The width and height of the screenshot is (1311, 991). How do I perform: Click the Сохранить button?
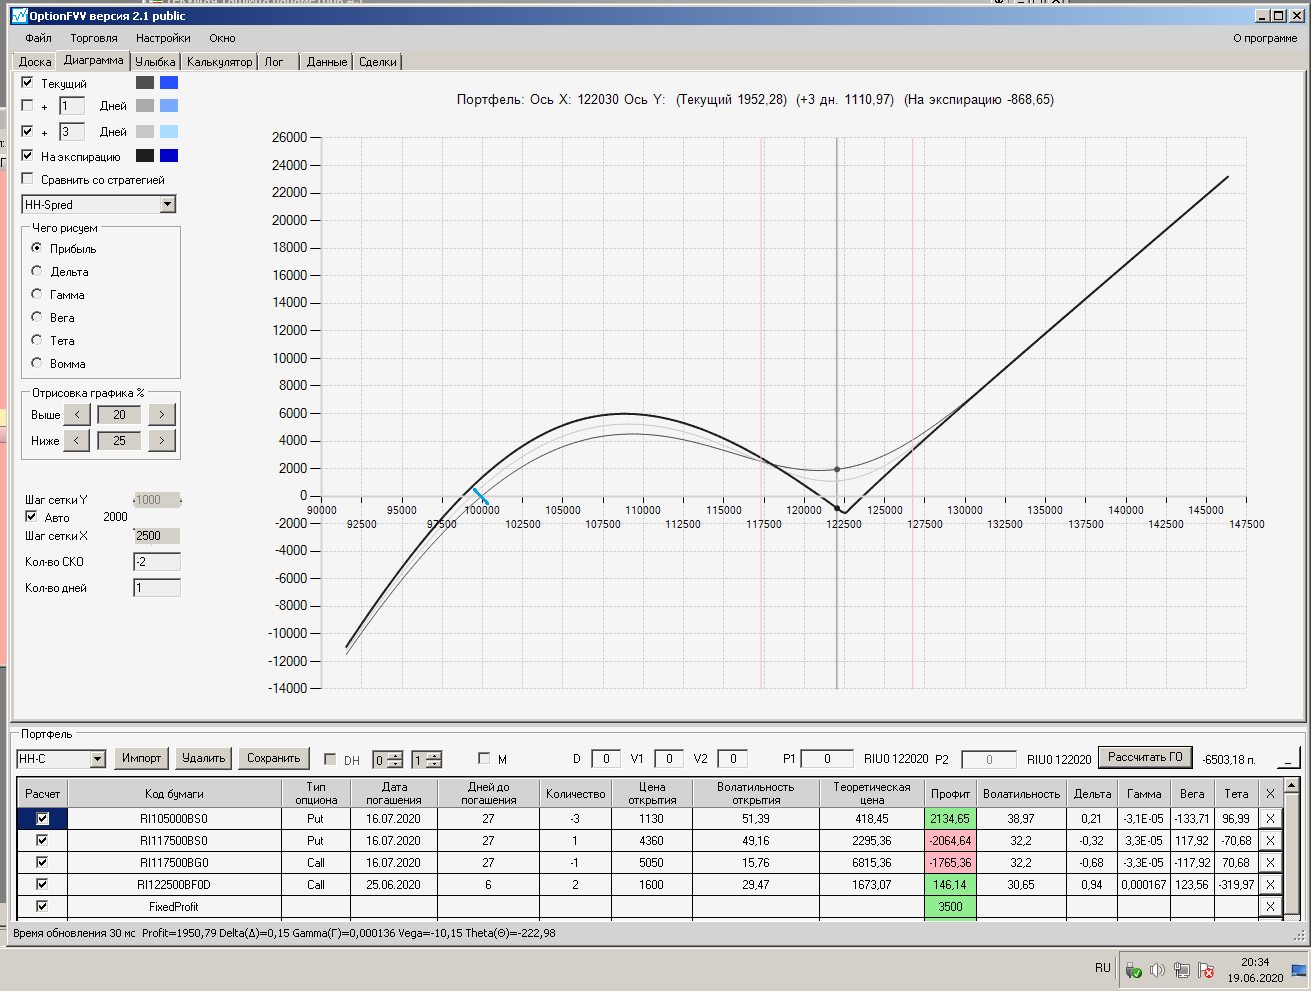coord(274,758)
